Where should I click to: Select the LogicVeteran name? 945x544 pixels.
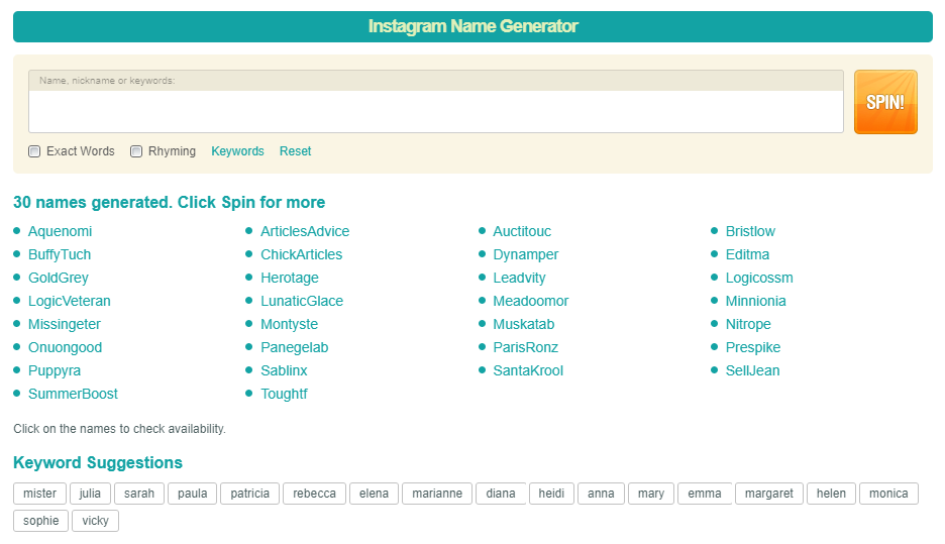point(69,301)
